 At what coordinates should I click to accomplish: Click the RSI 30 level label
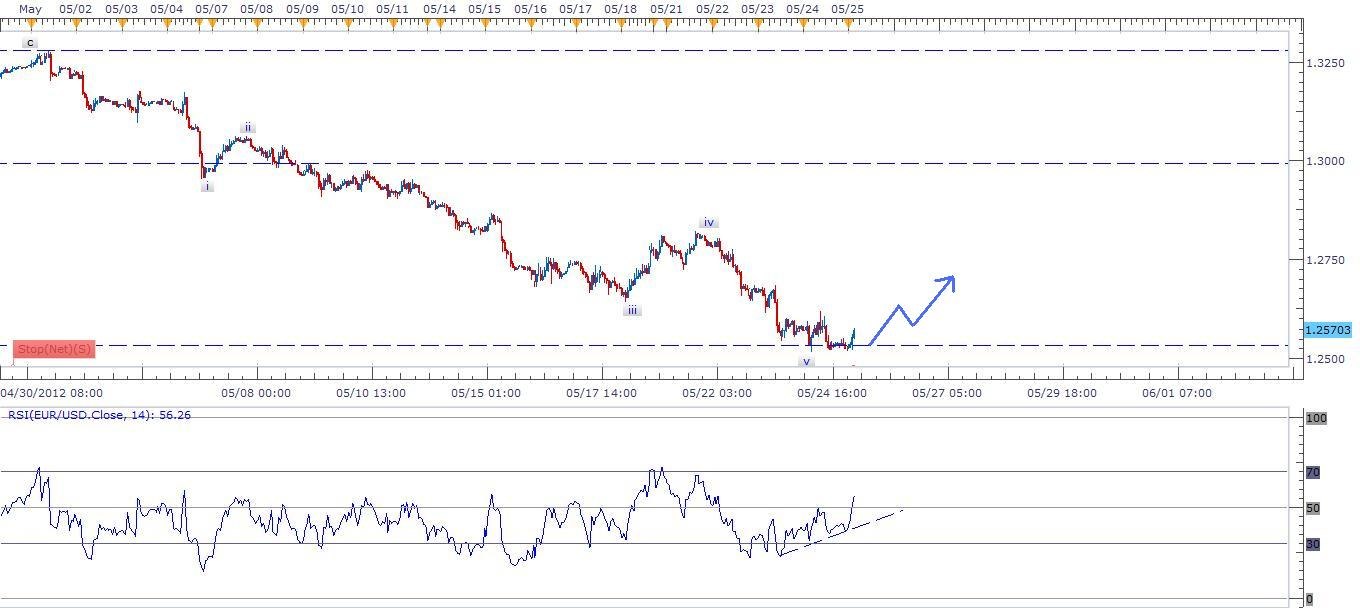coord(1312,545)
